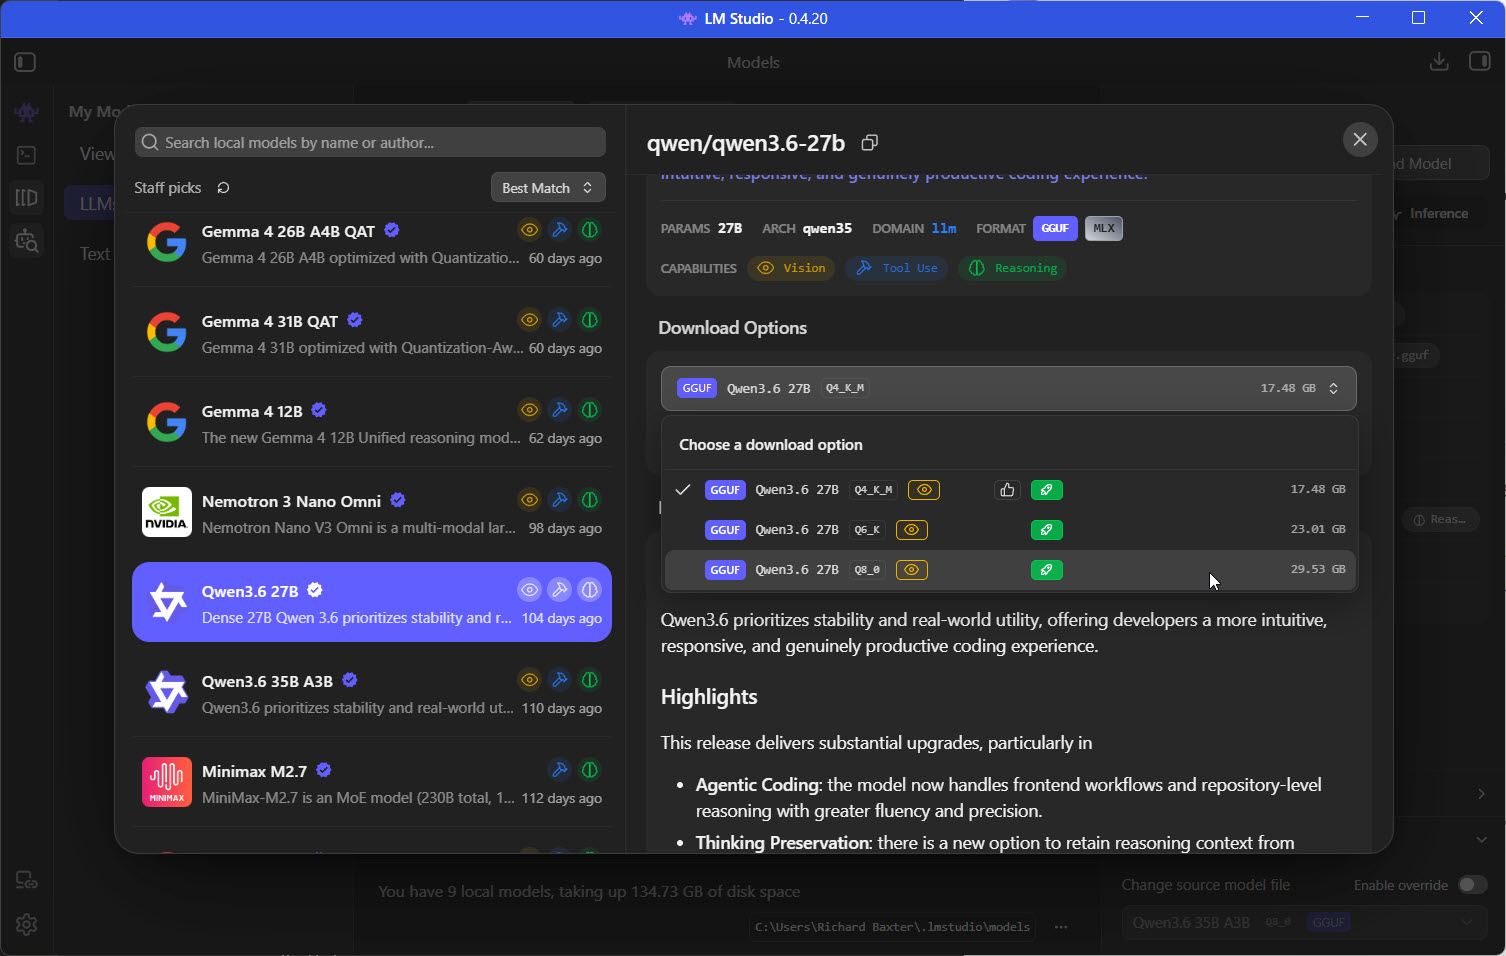Collapse the Qwen3.6 27B Q4_K_M download selector

(x=1008, y=388)
